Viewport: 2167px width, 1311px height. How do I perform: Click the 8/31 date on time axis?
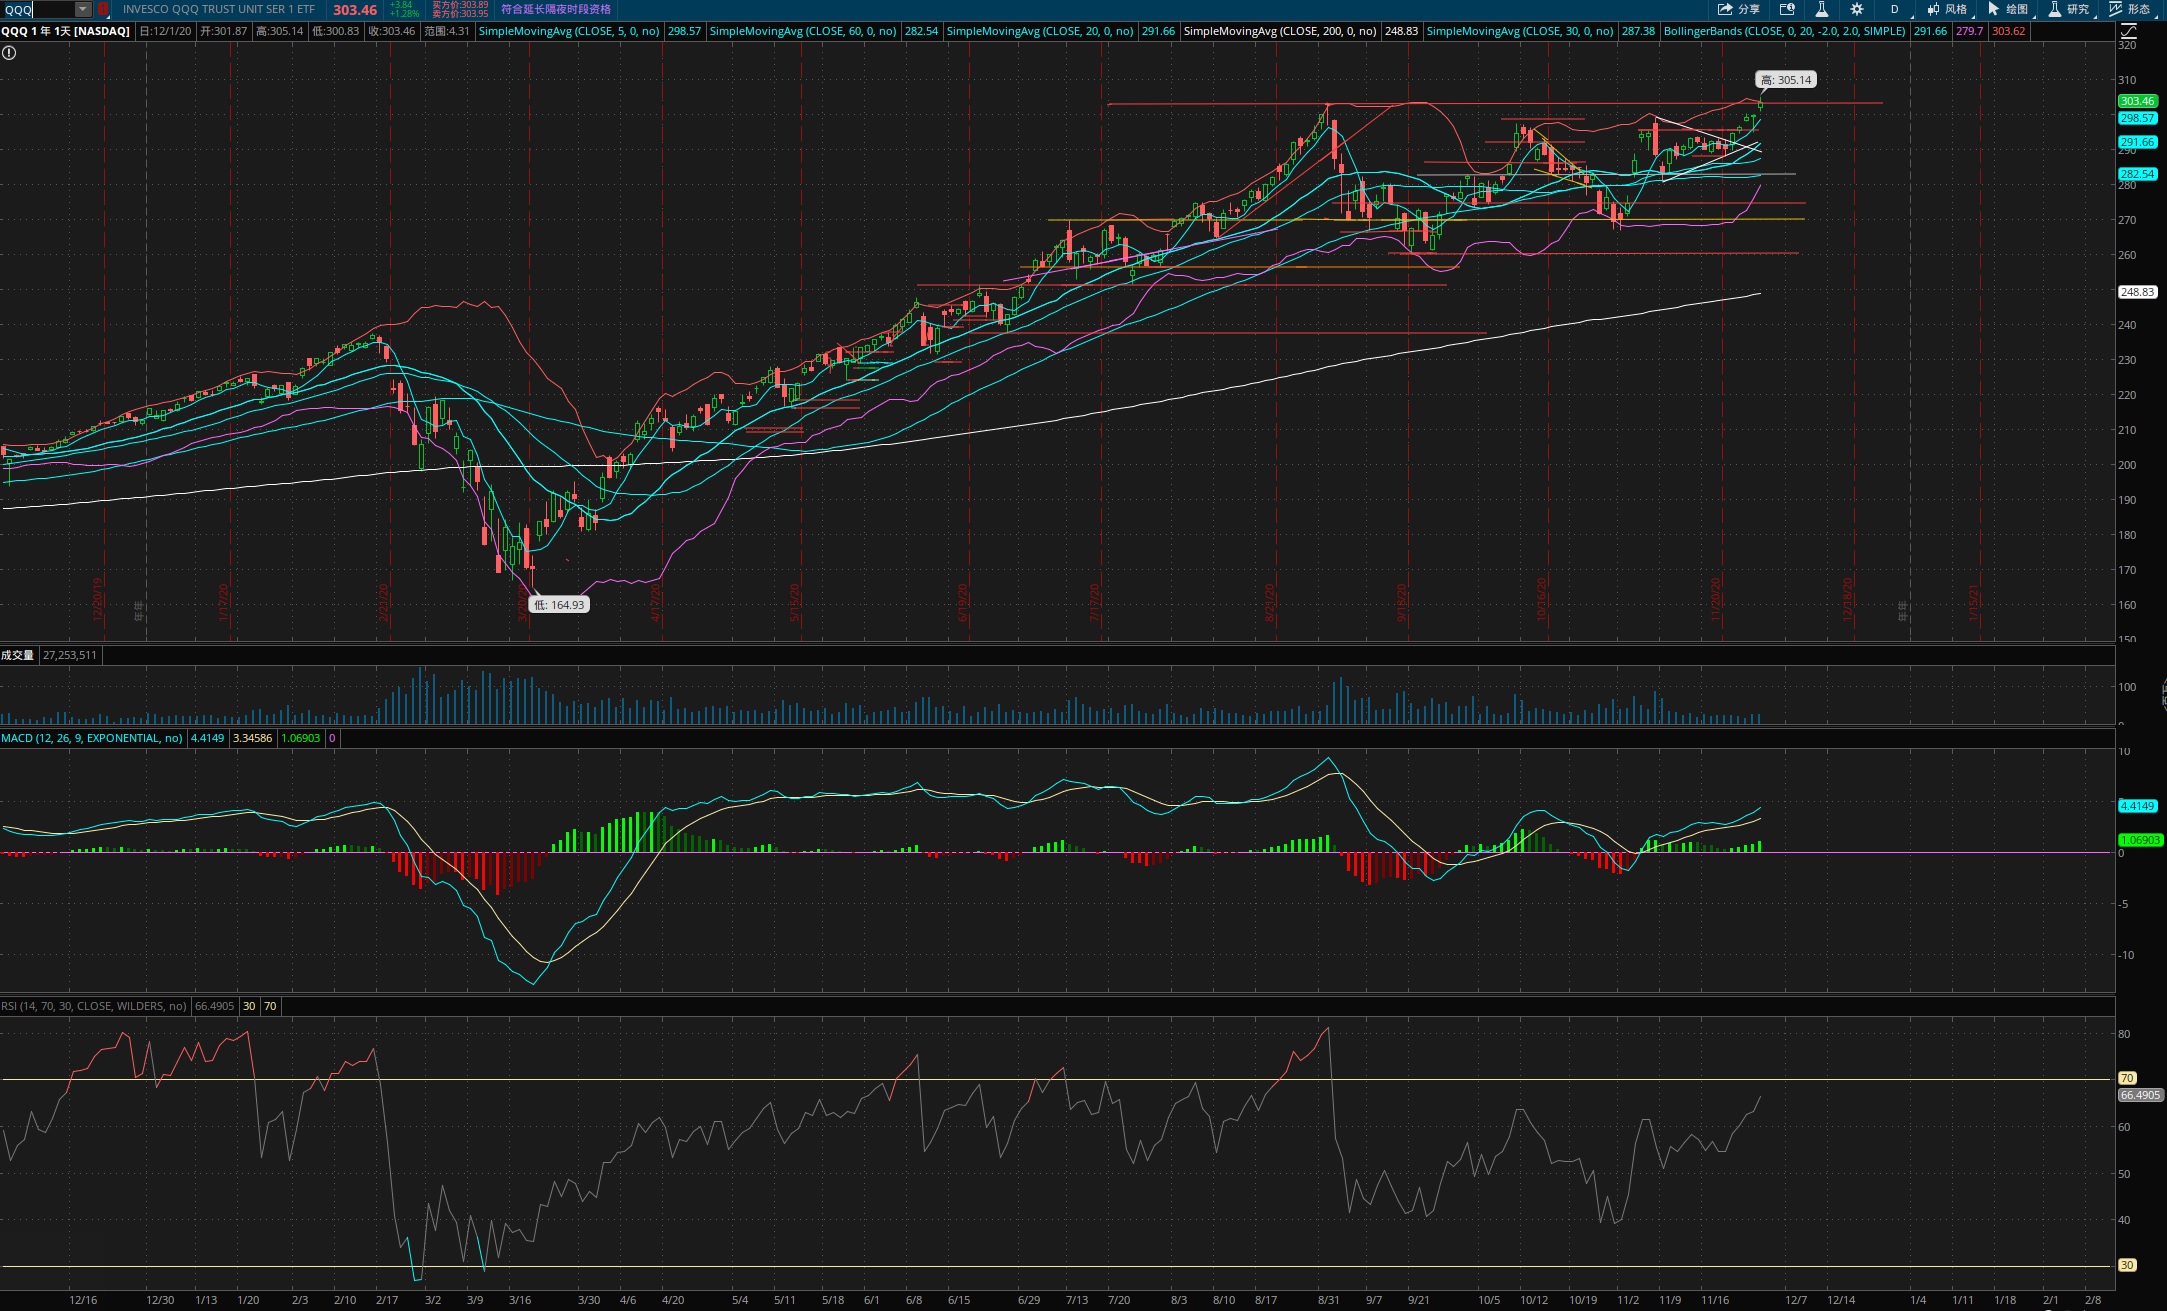pos(1329,1300)
